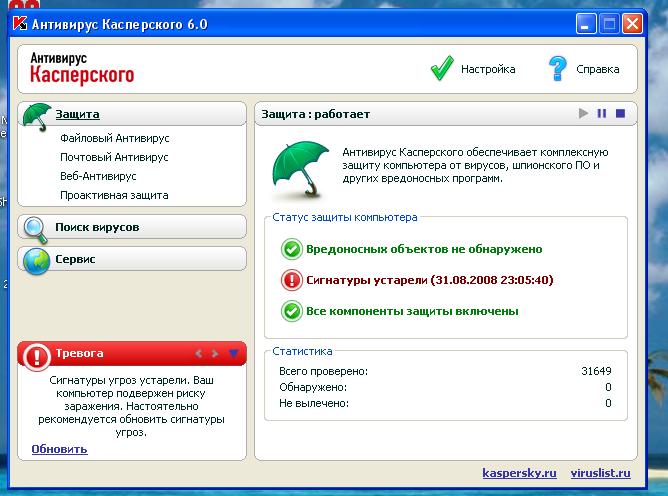Click the Не вылечено statistics row label
The height and width of the screenshot is (496, 668).
[x=314, y=403]
